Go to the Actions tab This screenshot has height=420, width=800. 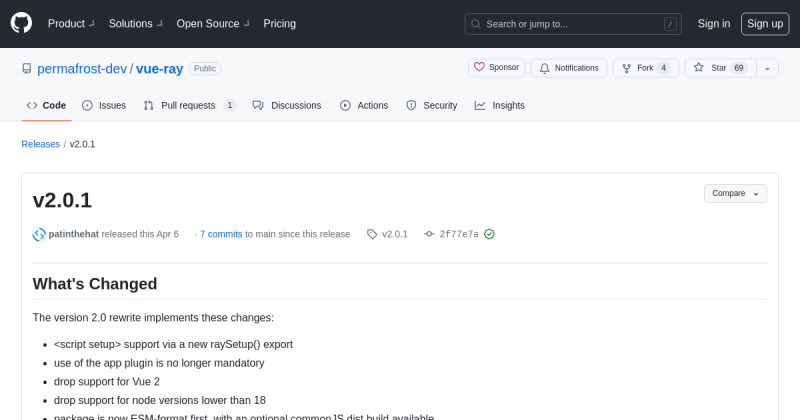tap(364, 105)
